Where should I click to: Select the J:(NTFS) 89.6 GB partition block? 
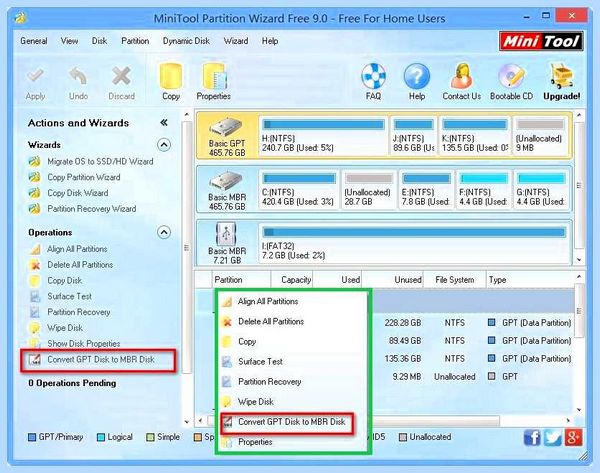(x=413, y=136)
